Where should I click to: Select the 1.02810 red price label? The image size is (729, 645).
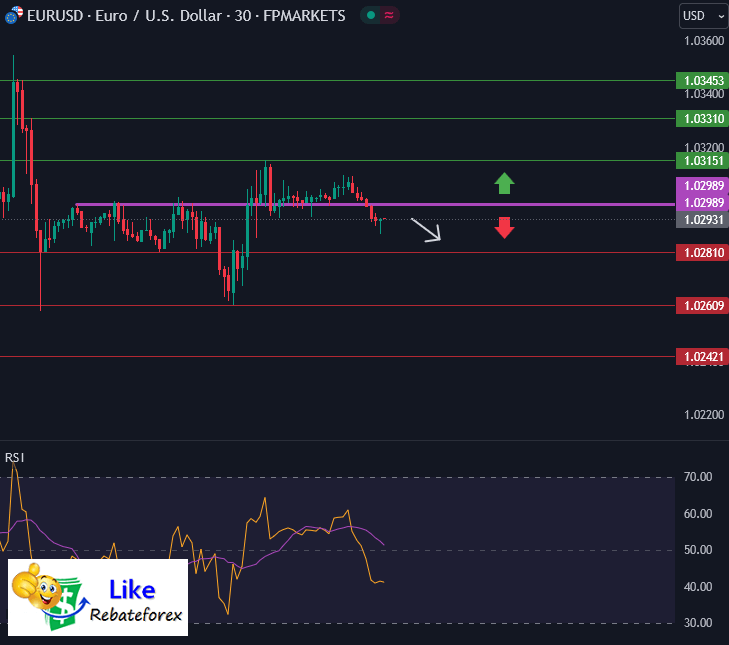pyautogui.click(x=702, y=253)
